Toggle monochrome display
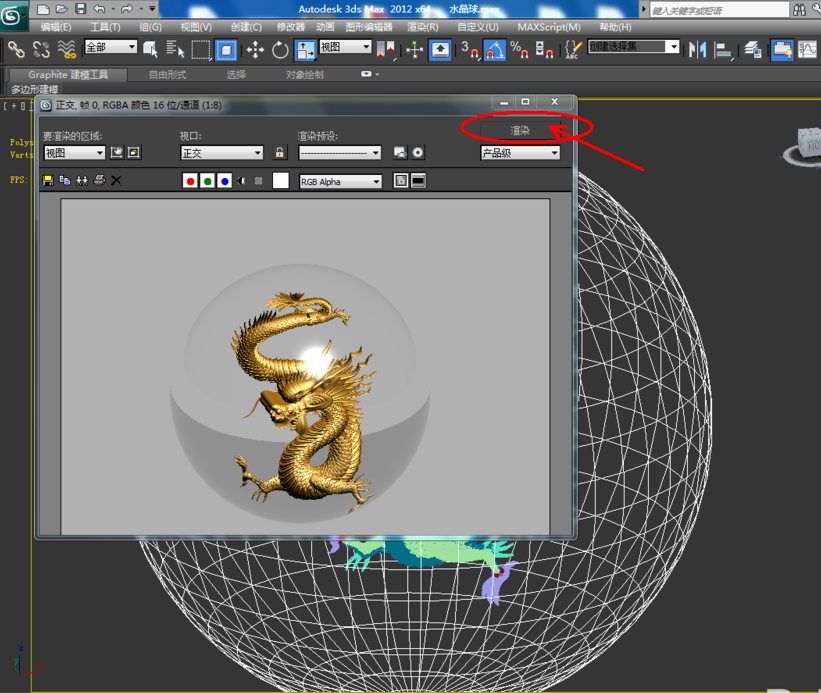821x693 pixels. coord(259,181)
